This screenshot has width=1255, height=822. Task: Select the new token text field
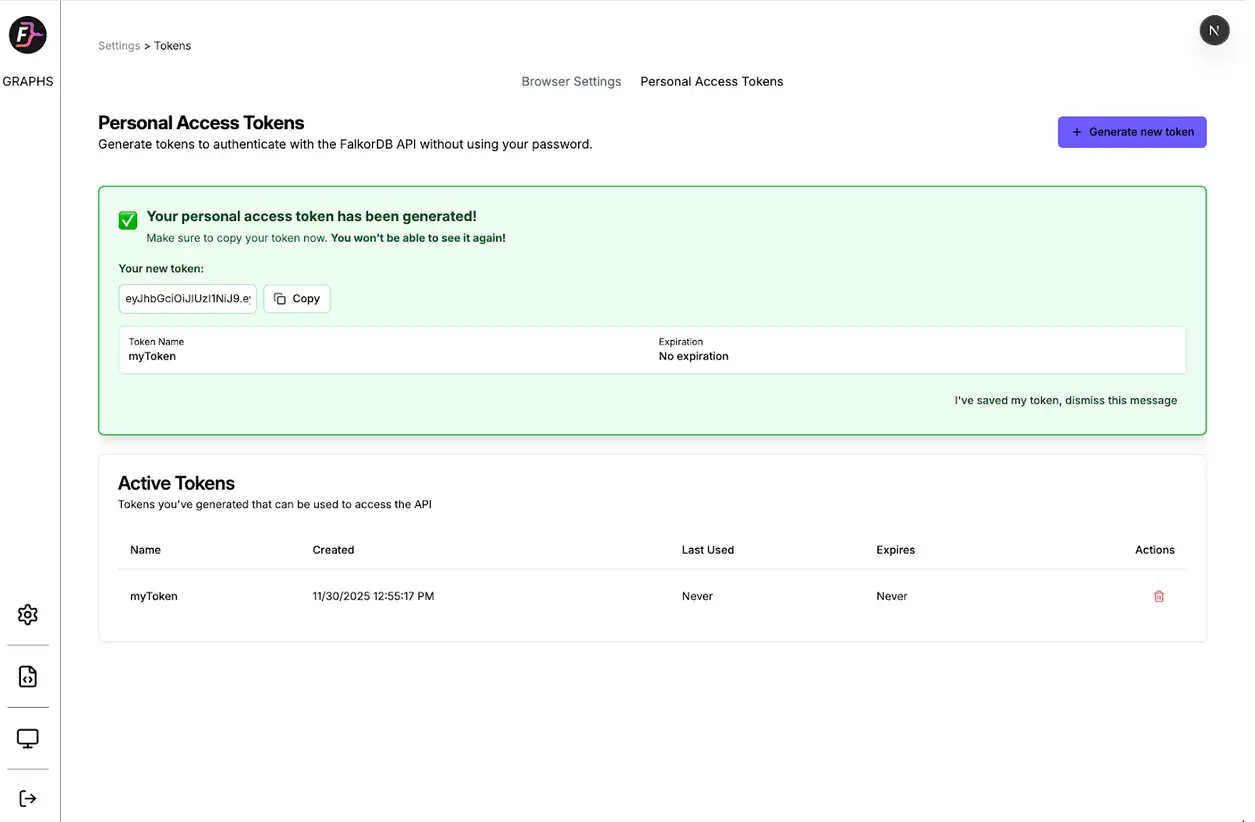[x=187, y=298]
